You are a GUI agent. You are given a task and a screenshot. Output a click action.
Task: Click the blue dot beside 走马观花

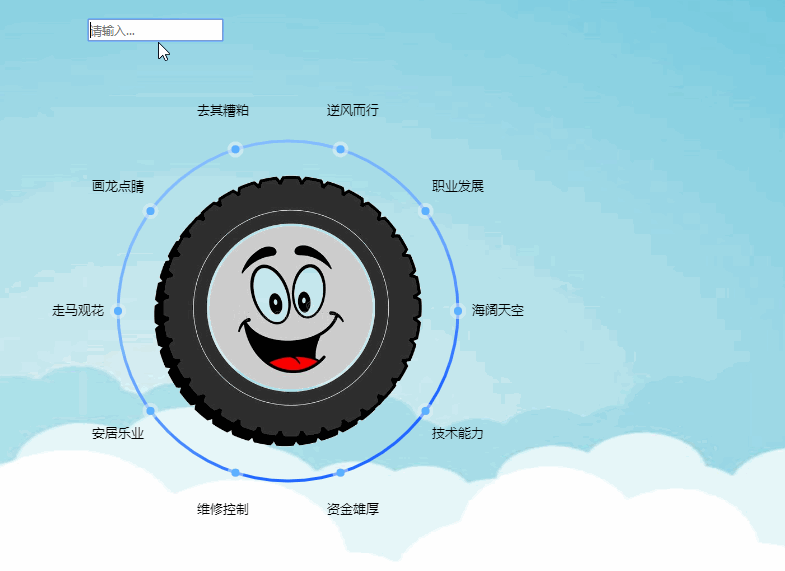(x=118, y=310)
